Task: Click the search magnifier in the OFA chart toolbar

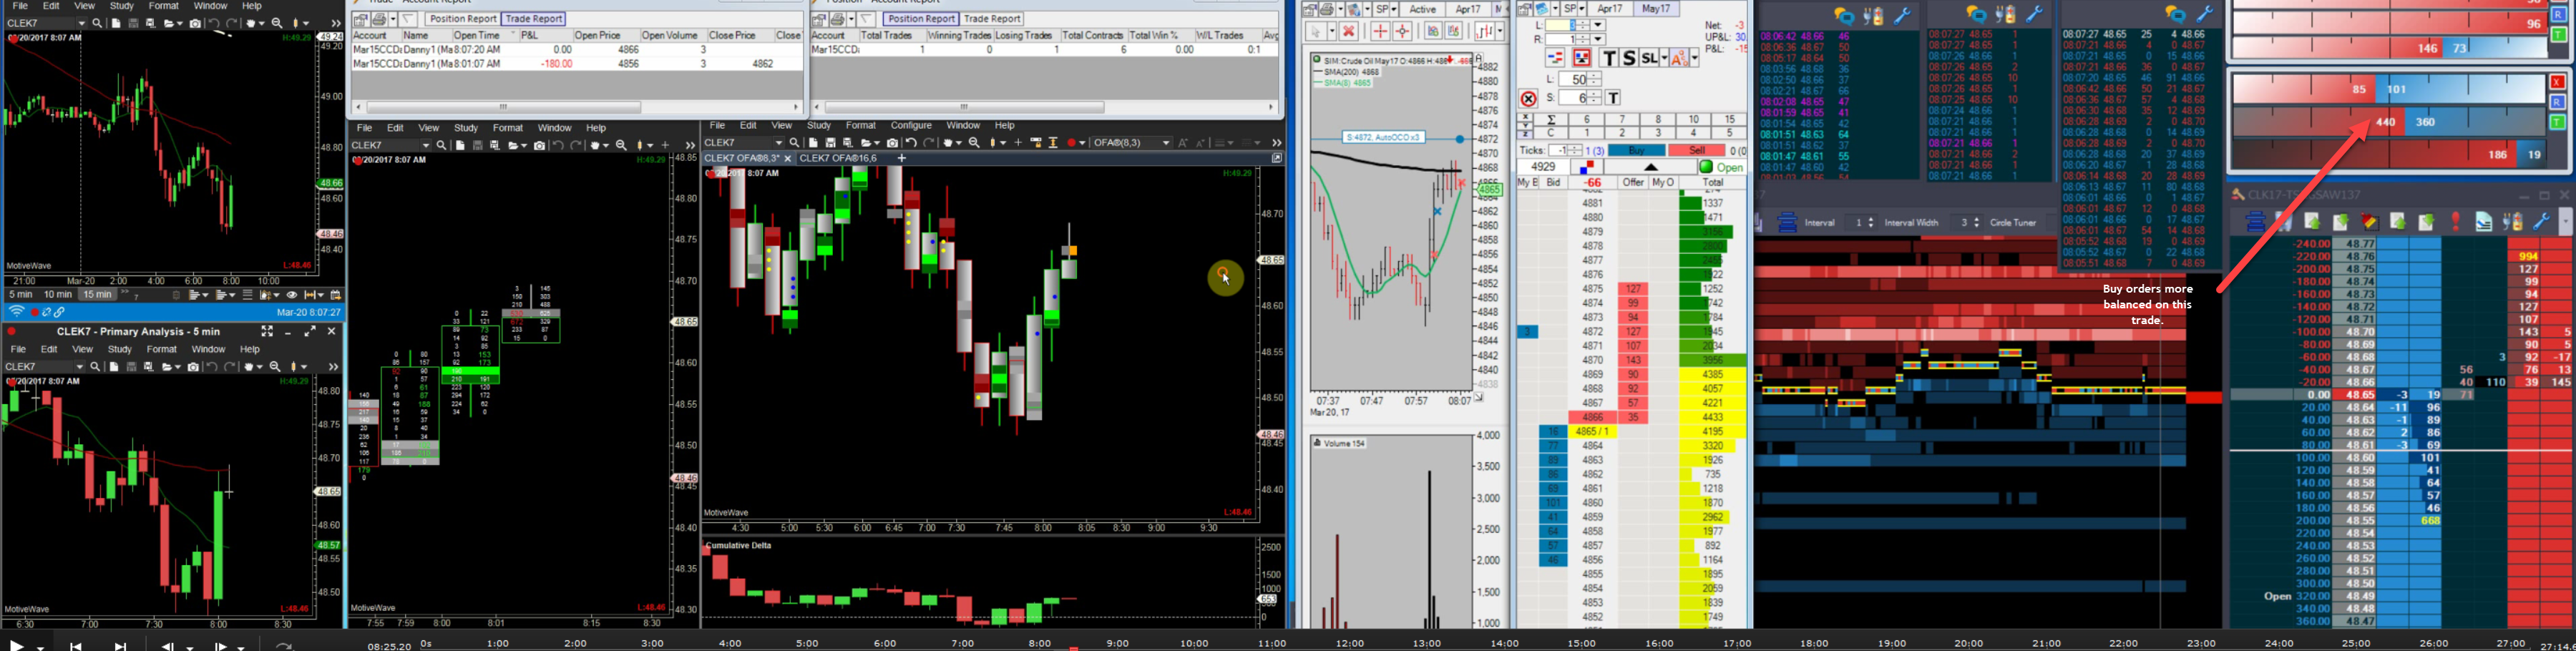Action: 795,143
